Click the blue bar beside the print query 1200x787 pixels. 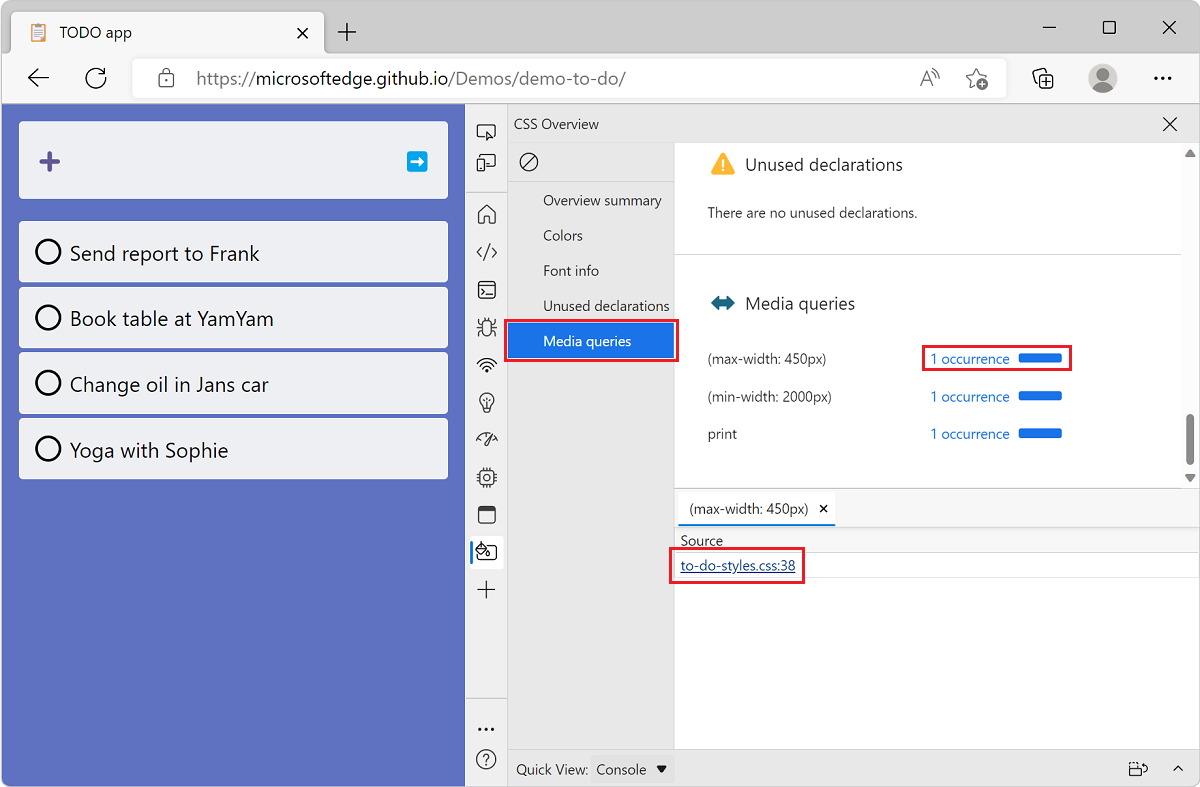(x=1039, y=433)
